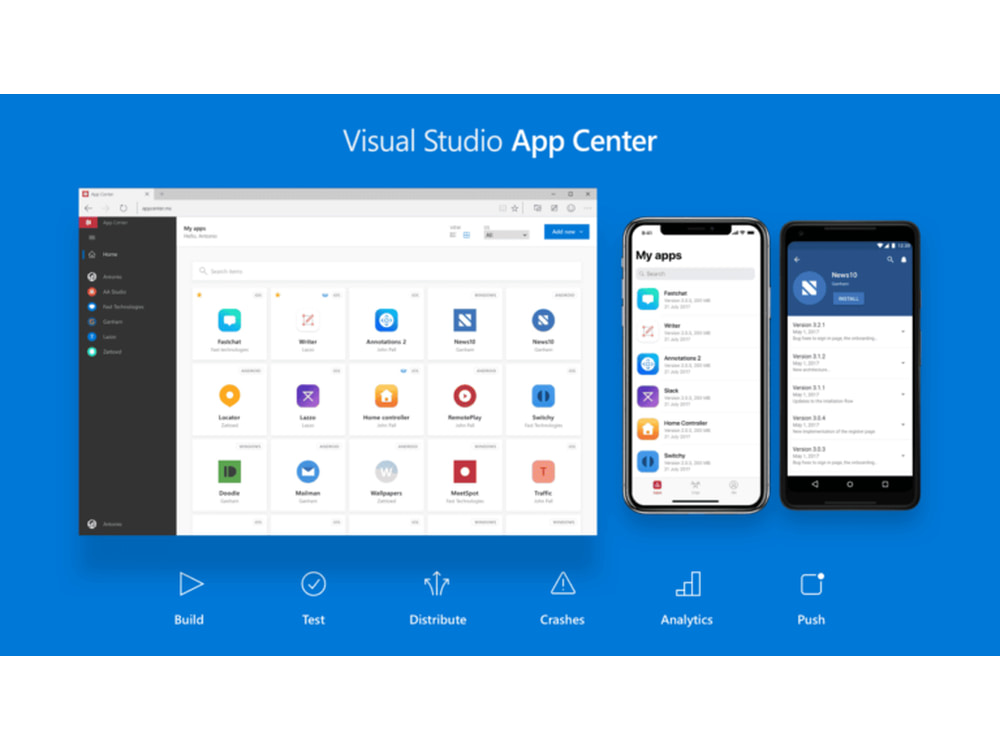1000x750 pixels.
Task: Switch to grid view in My apps
Action: coord(466,235)
